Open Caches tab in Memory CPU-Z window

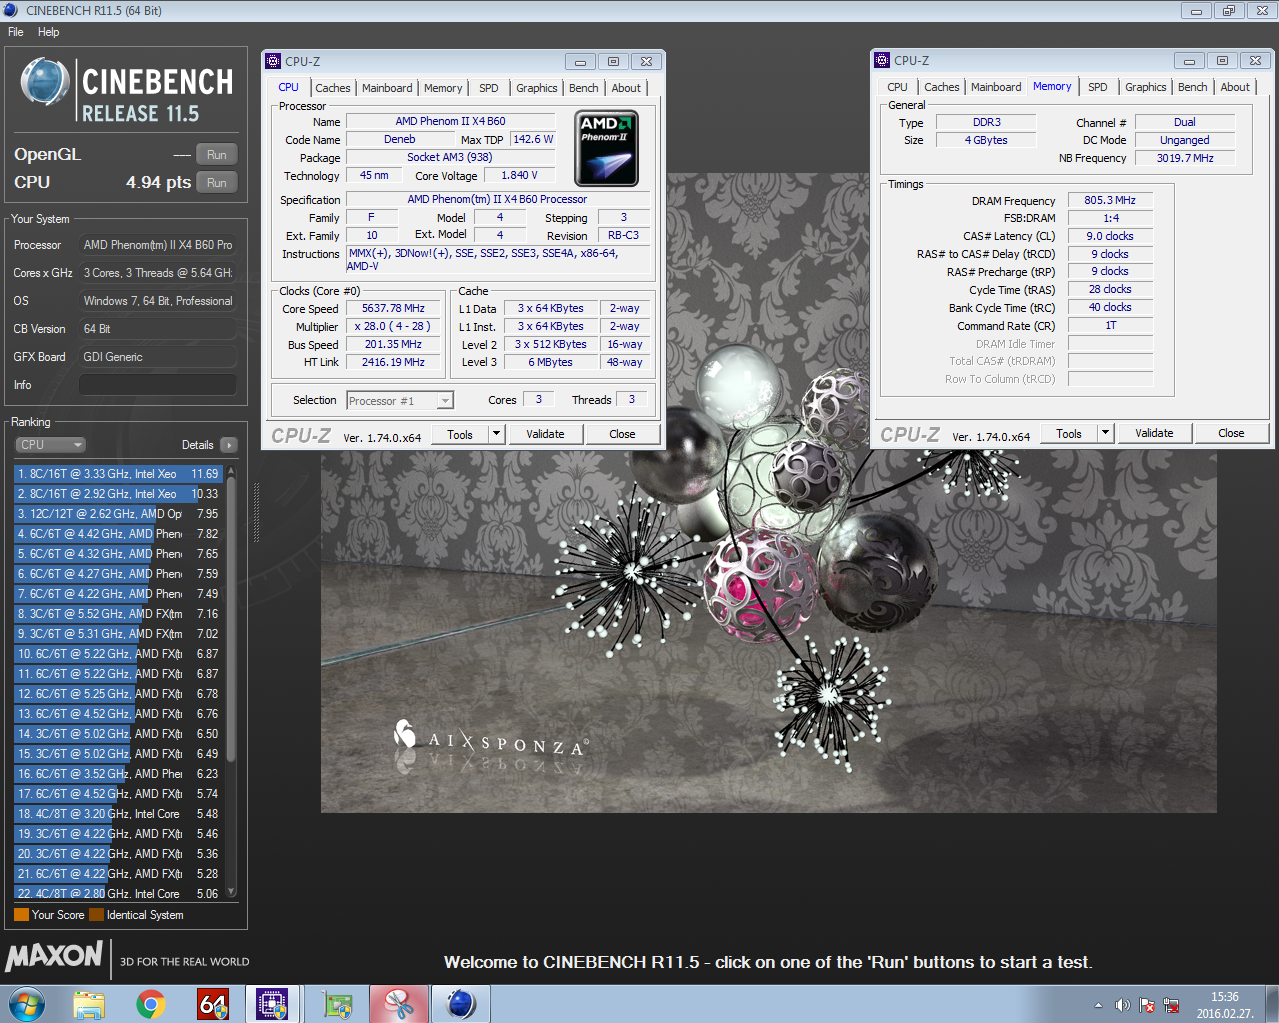coord(942,87)
